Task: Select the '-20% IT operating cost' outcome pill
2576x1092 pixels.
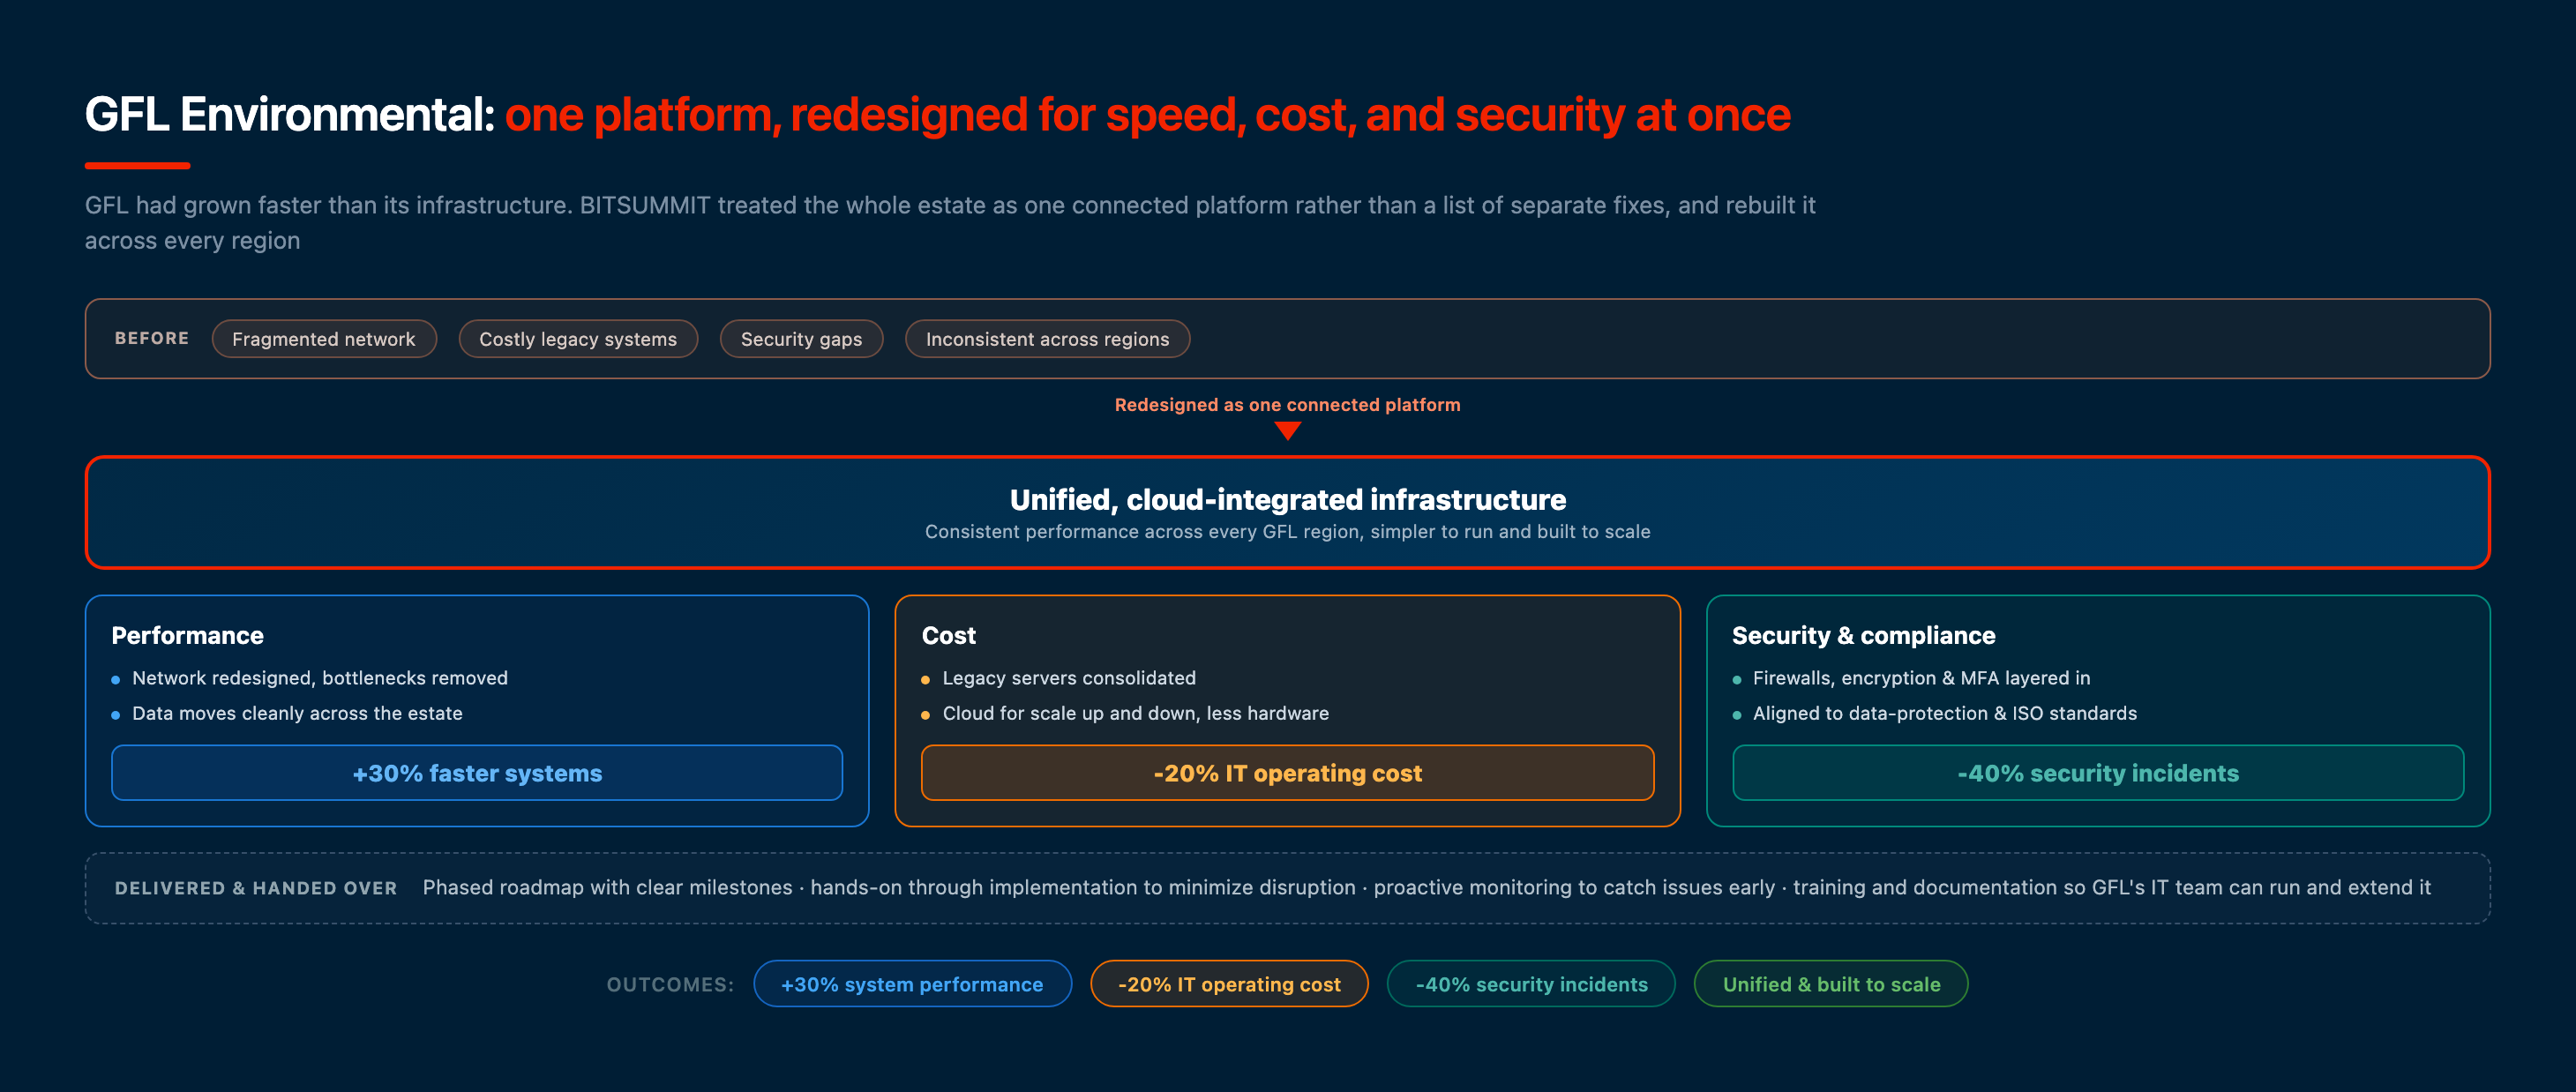Action: point(1229,984)
